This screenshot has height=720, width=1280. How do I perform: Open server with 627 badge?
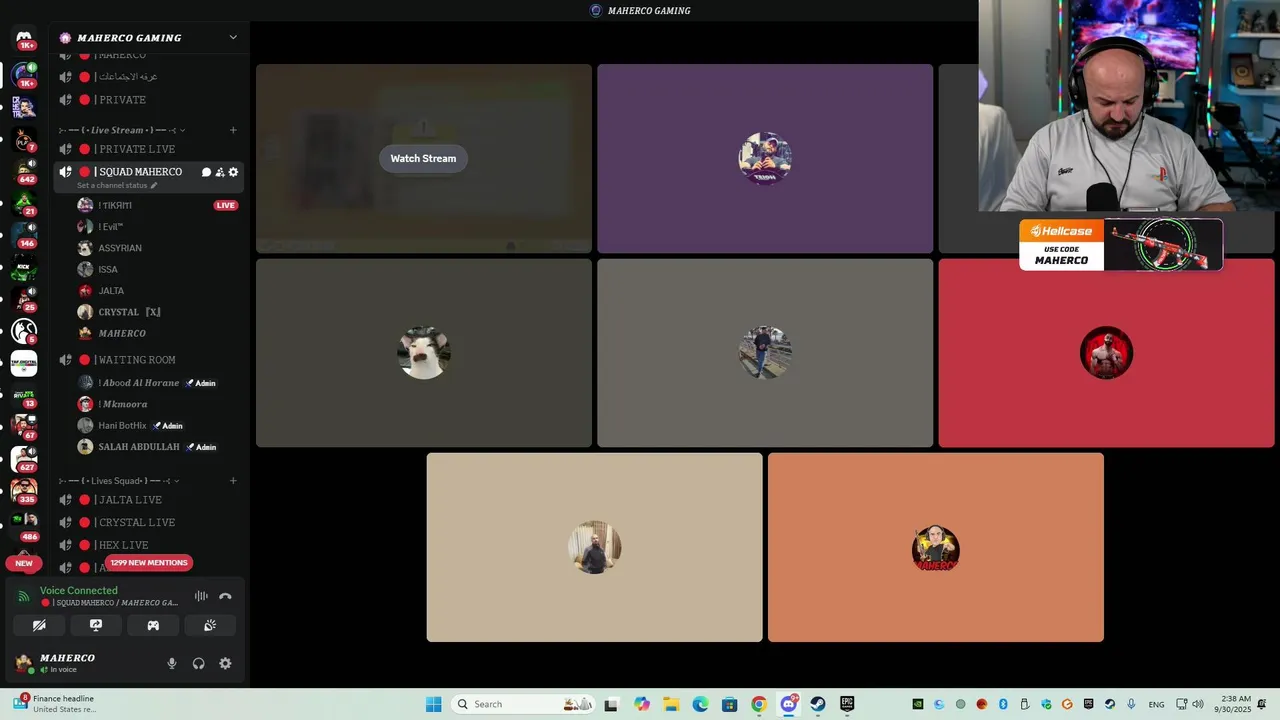coord(24,459)
